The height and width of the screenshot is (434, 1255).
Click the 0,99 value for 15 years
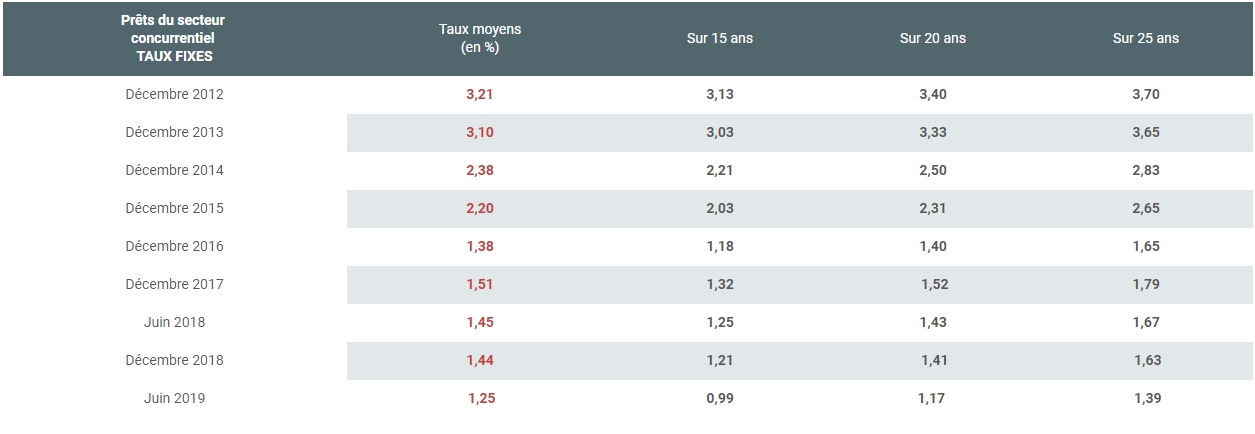[720, 398]
